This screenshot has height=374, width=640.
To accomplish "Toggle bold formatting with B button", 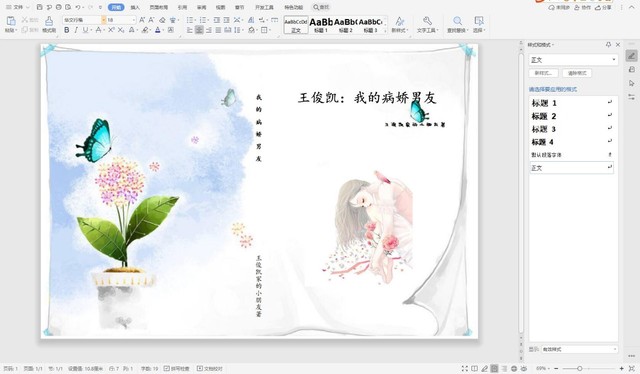I will click(x=67, y=30).
